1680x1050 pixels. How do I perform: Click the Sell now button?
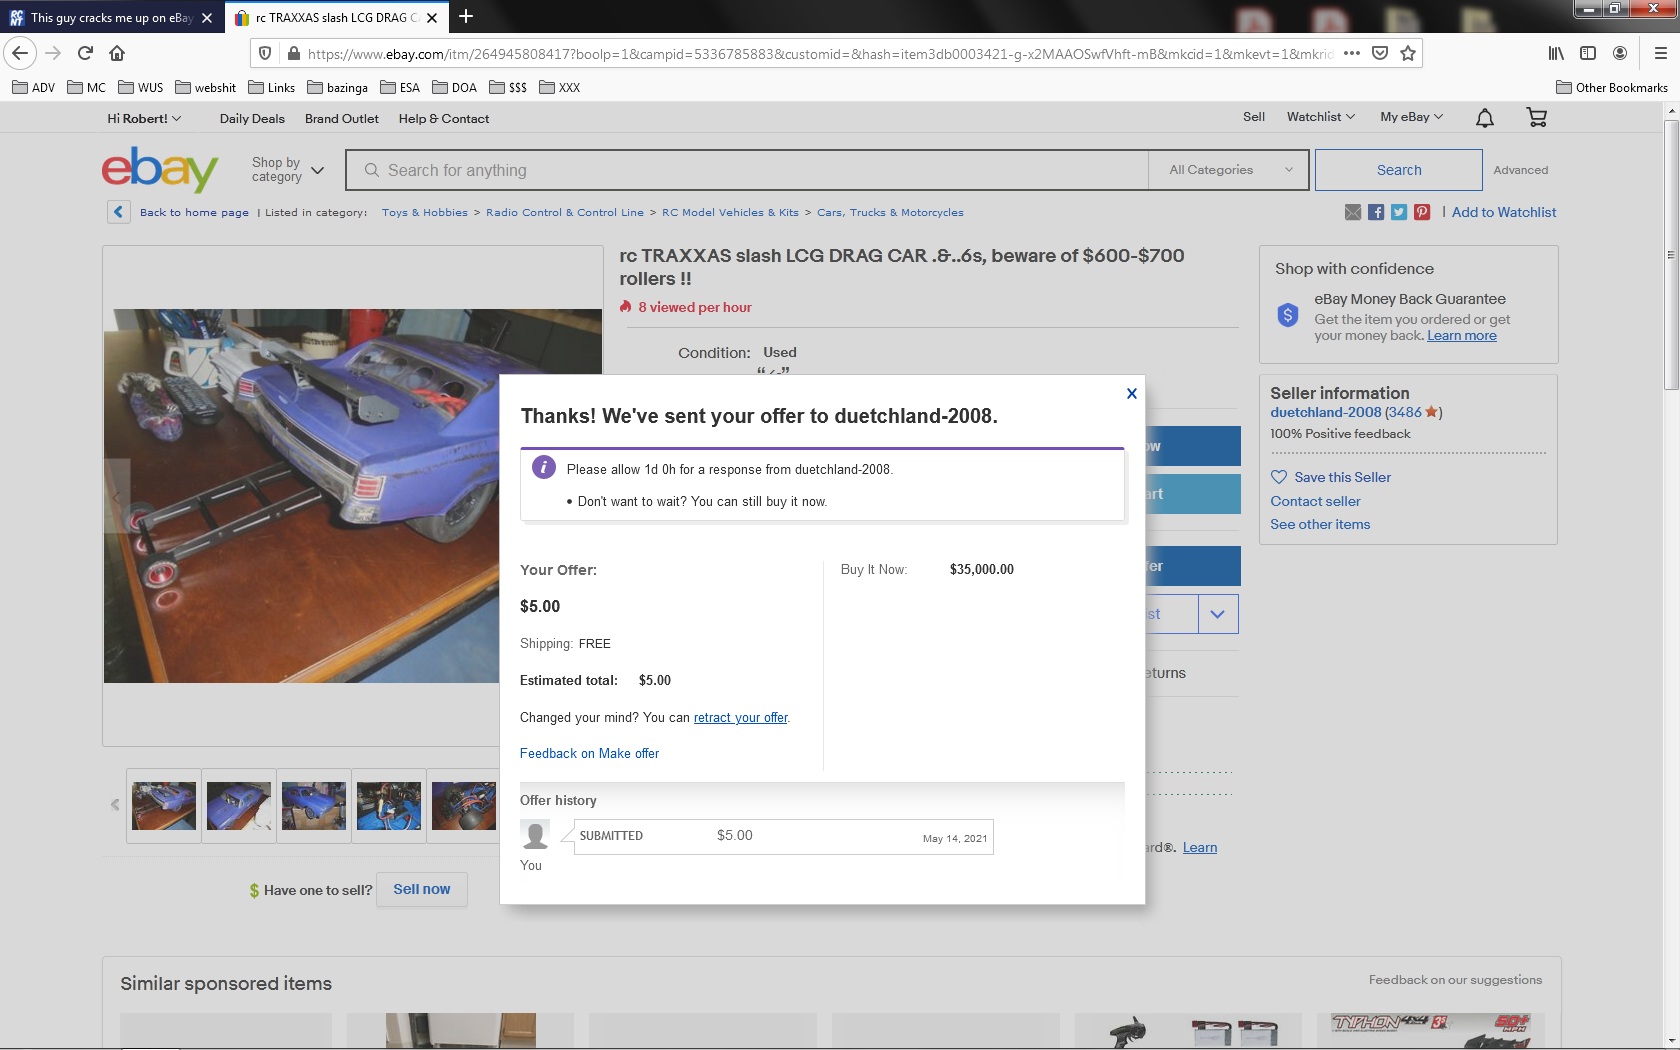pyautogui.click(x=422, y=889)
